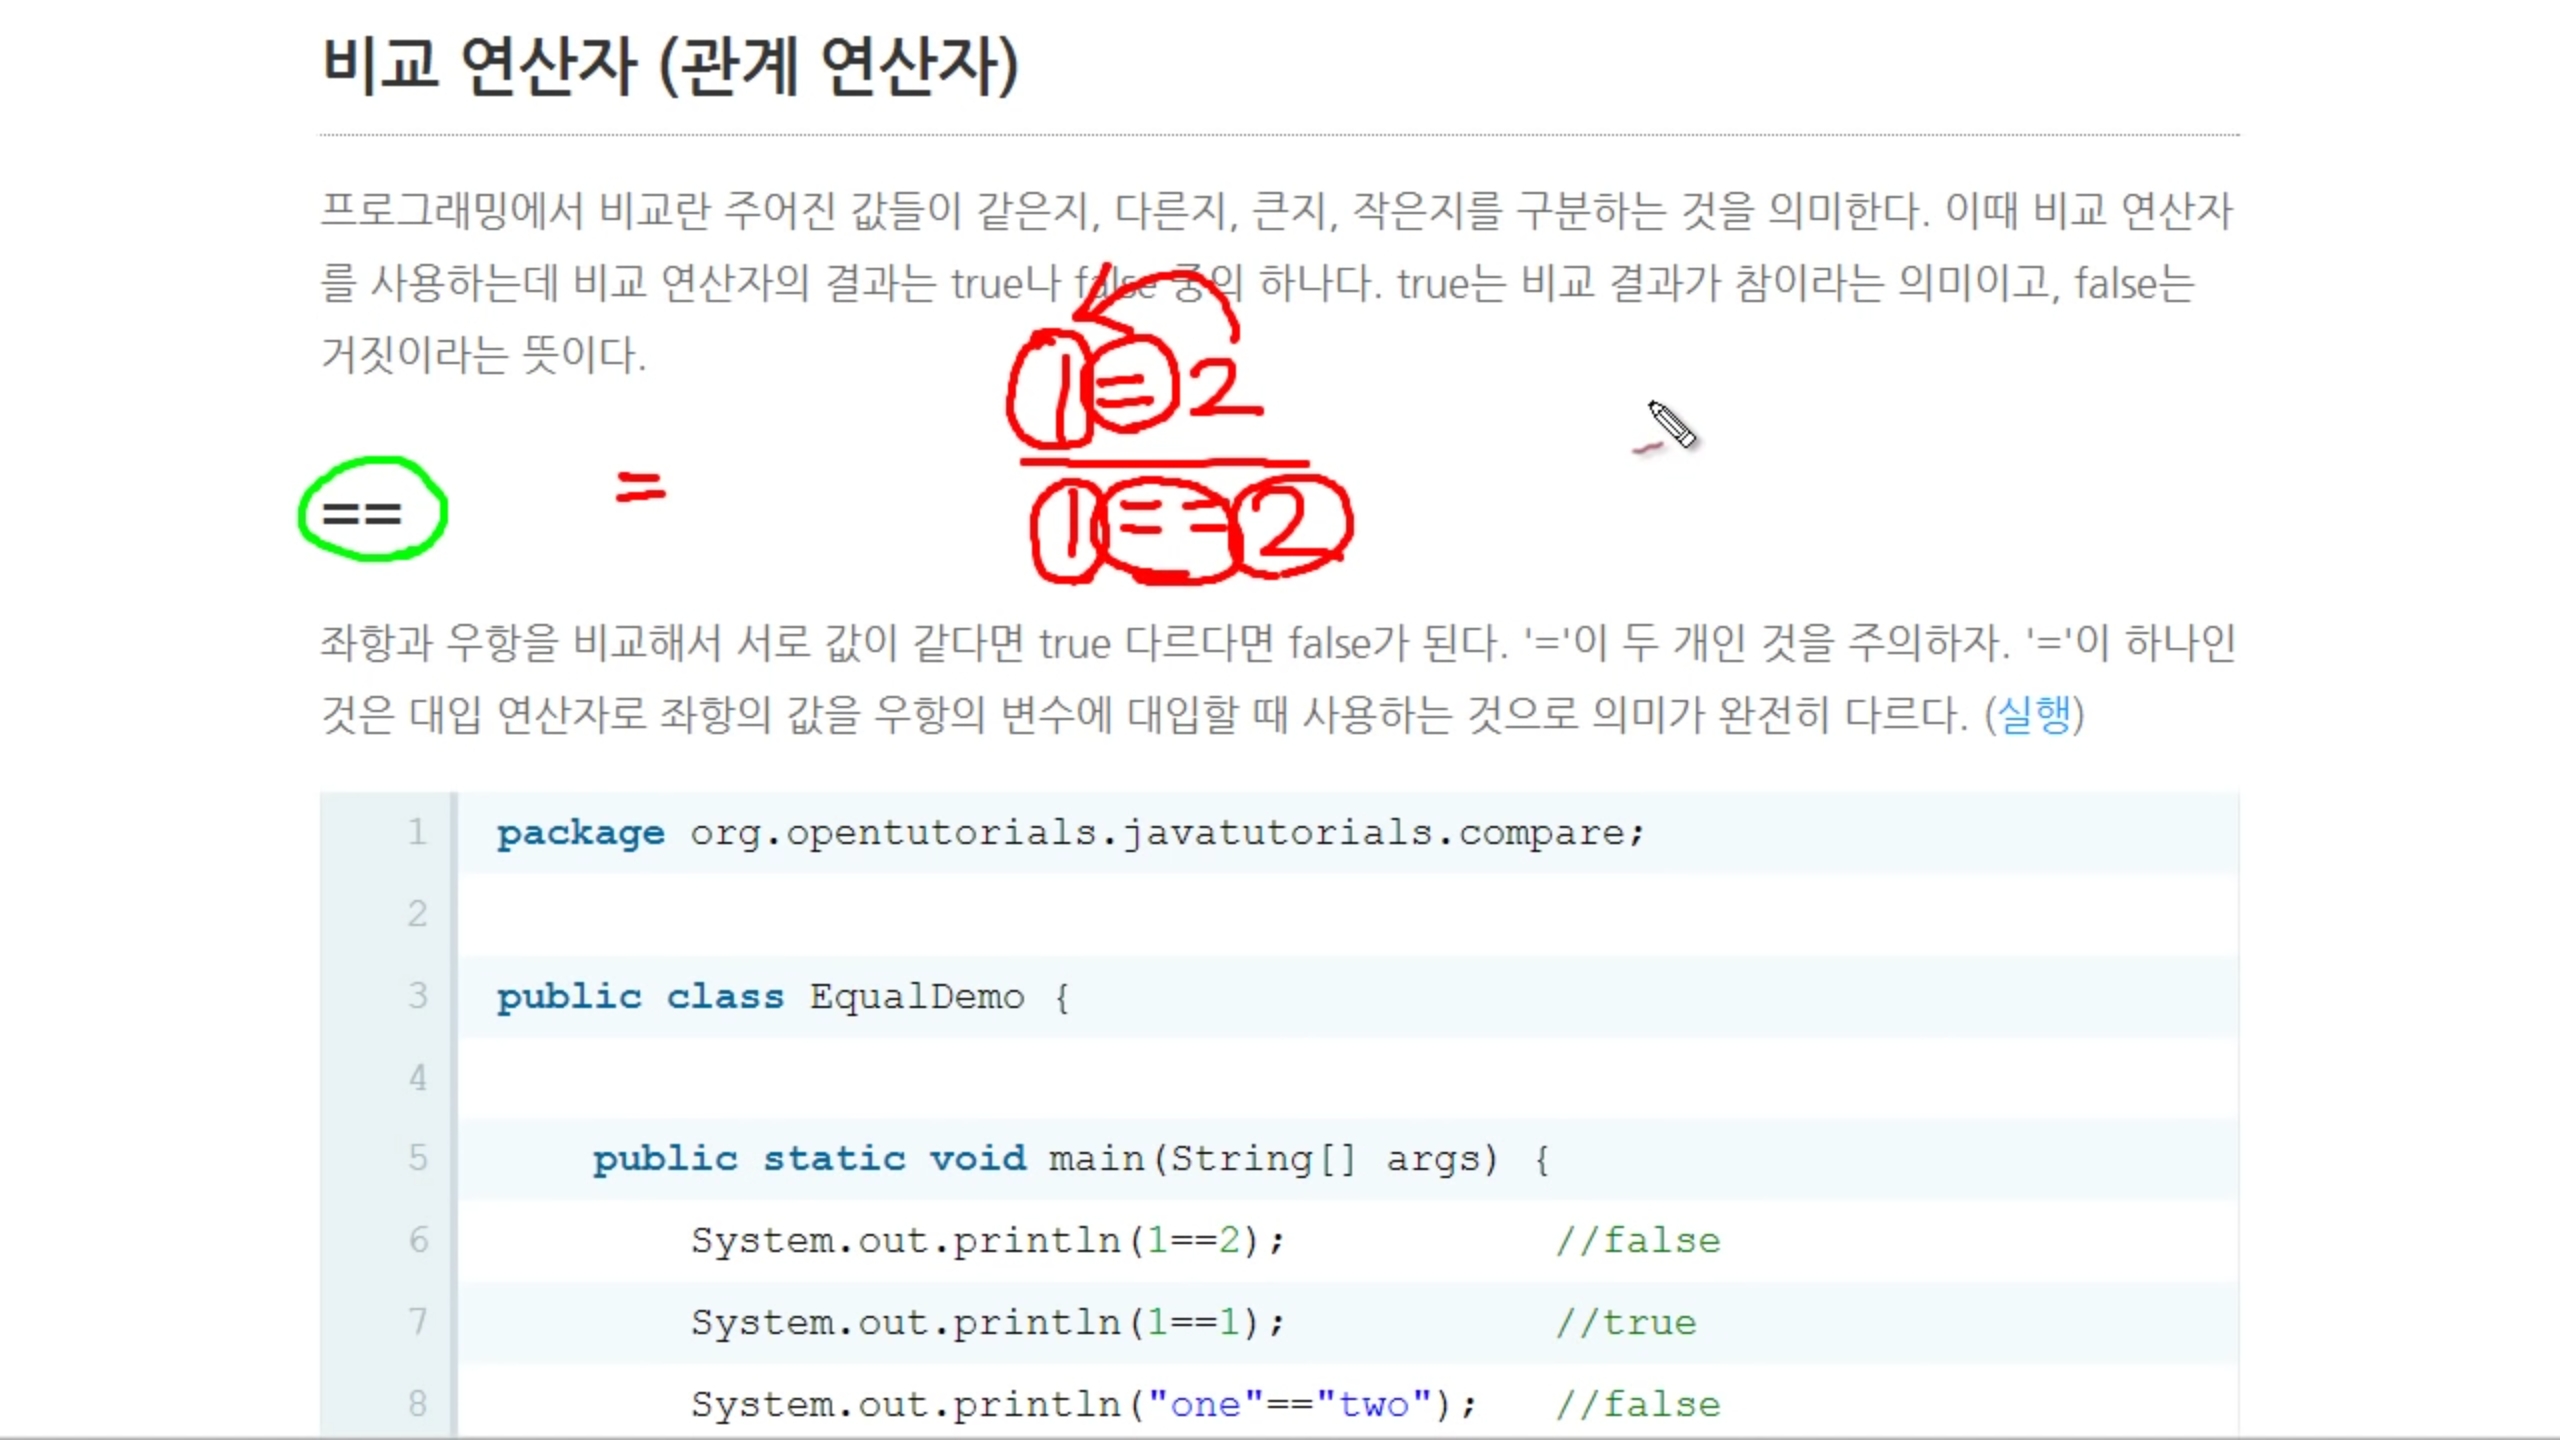Click the '//false' comment on line 8
This screenshot has height=1440, width=2560.
tap(1638, 1405)
